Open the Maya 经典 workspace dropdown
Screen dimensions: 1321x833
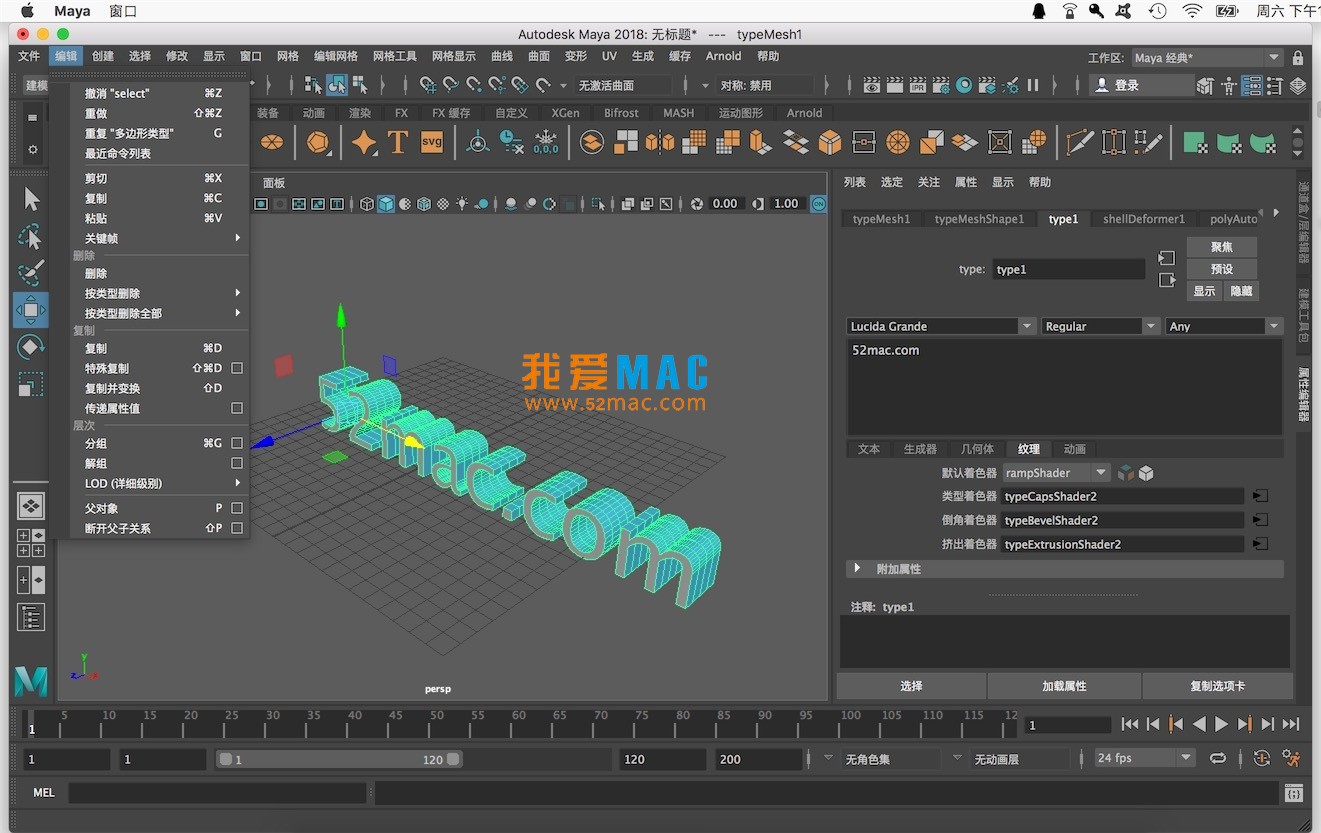(1207, 57)
